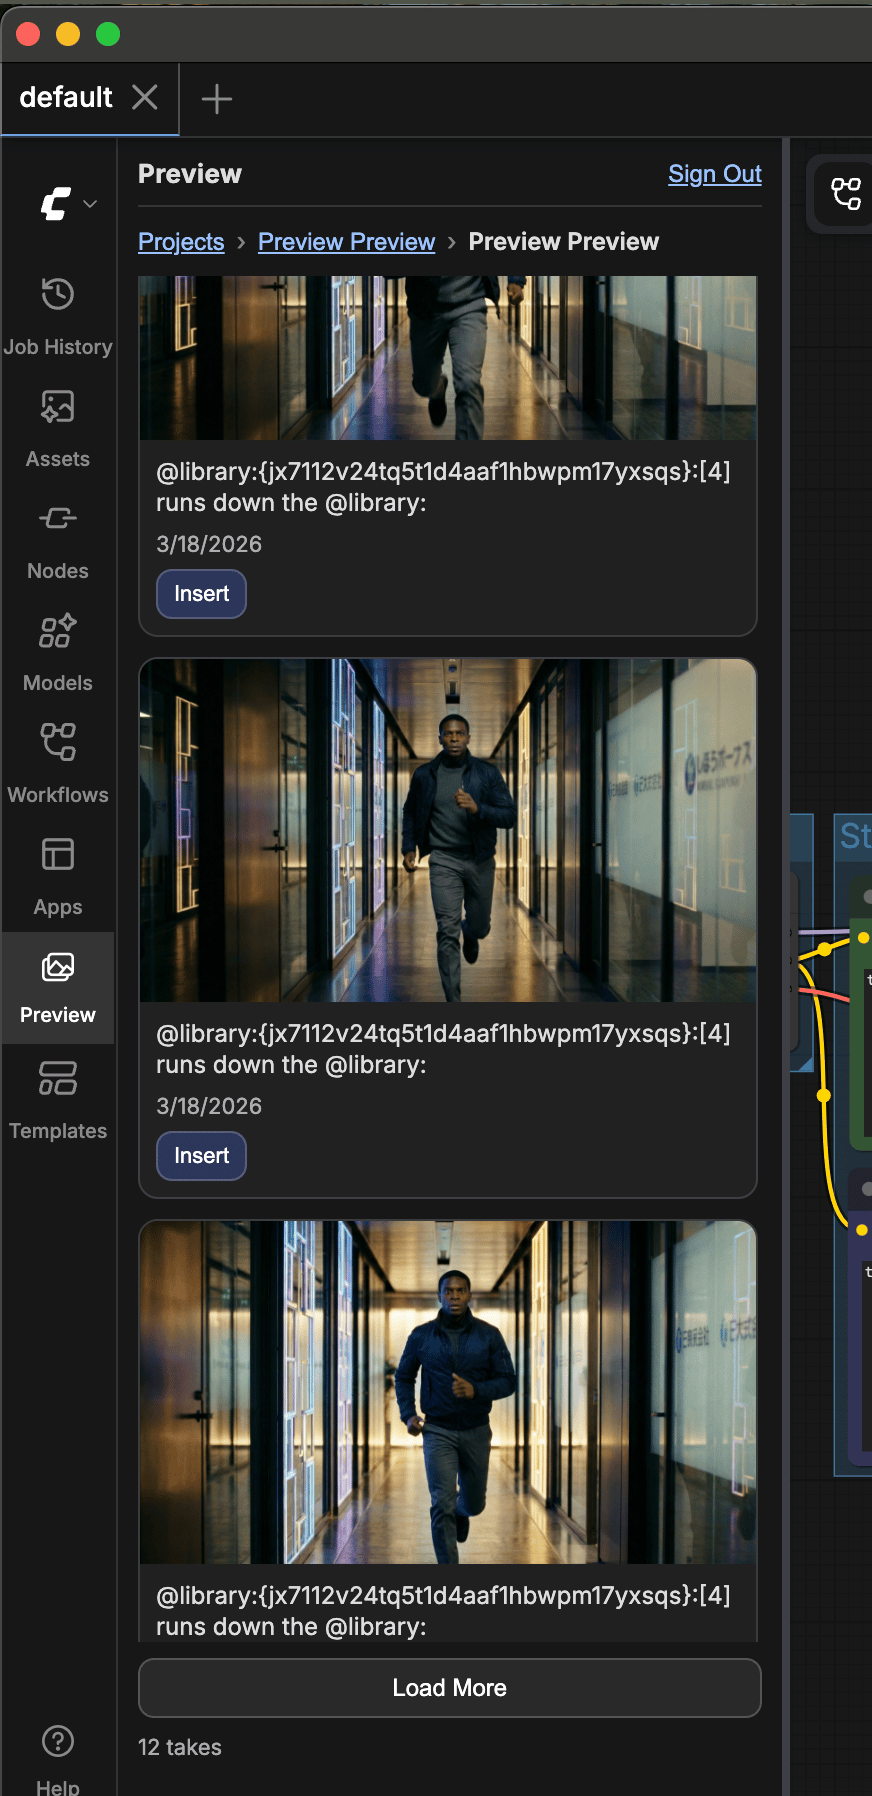Click the current 'Preview Preview' breadcrumb text
The height and width of the screenshot is (1796, 872).
click(x=564, y=242)
